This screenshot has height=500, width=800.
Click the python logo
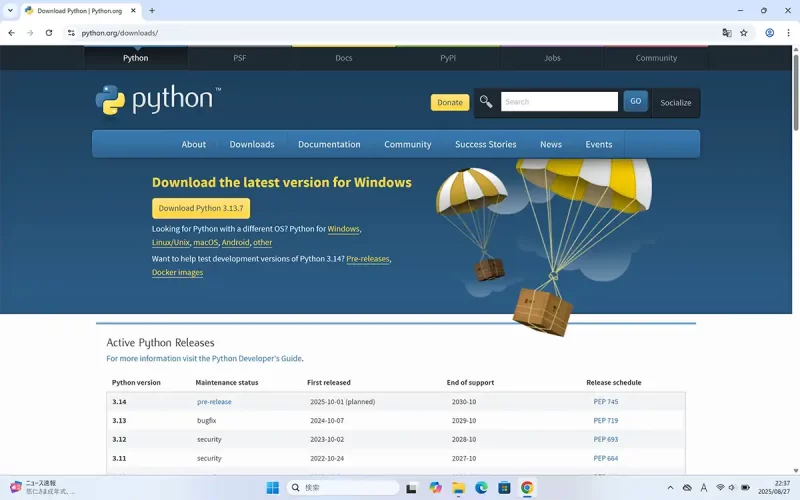click(158, 99)
